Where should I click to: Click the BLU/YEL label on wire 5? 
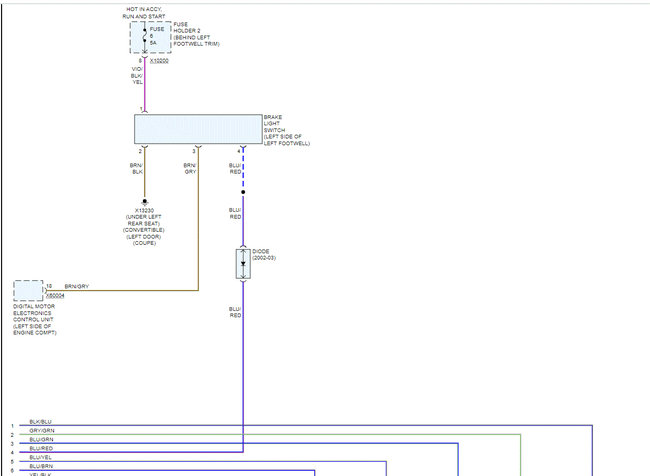pyautogui.click(x=41, y=457)
